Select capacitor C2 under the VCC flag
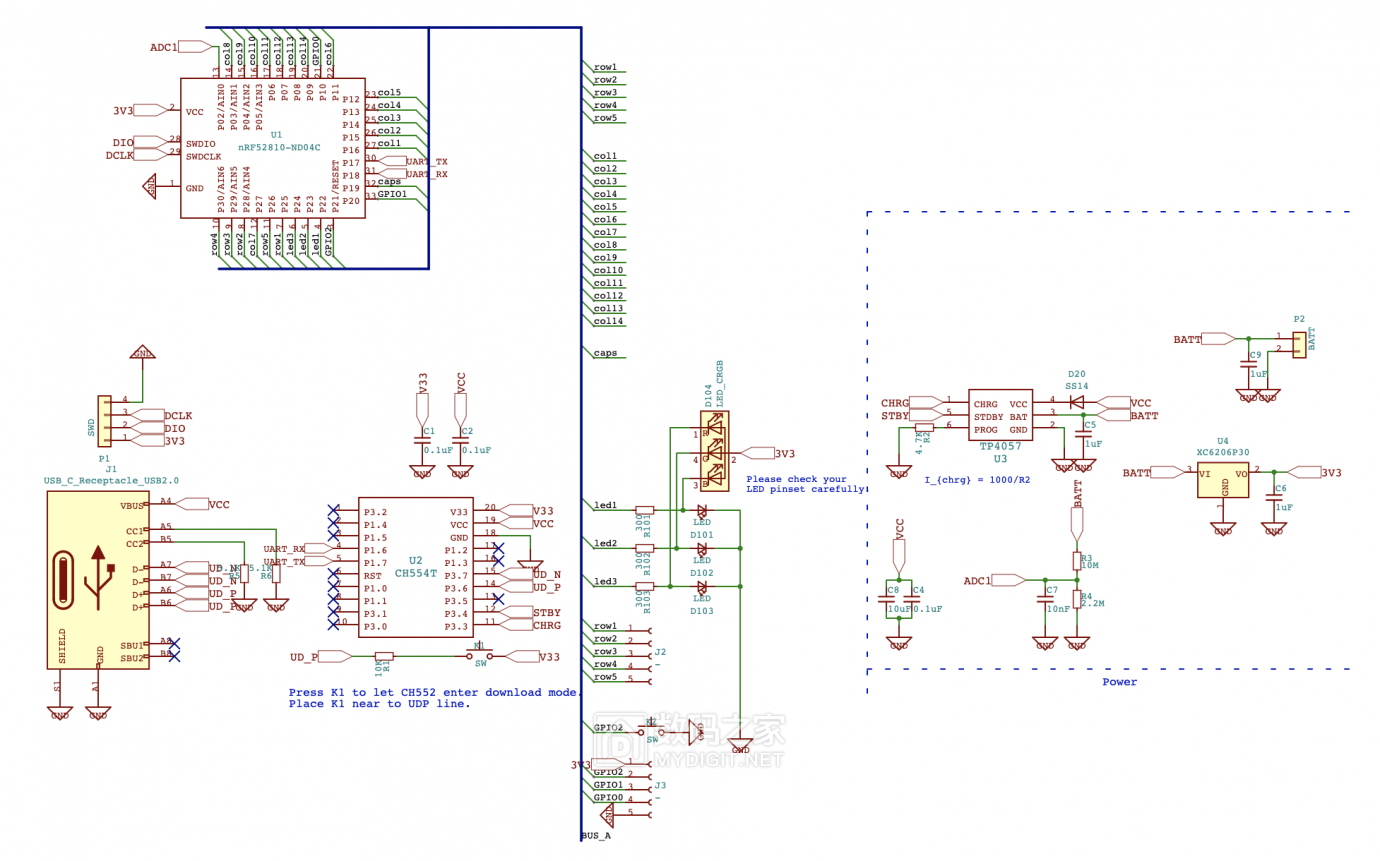The image size is (1380, 861). 460,440
